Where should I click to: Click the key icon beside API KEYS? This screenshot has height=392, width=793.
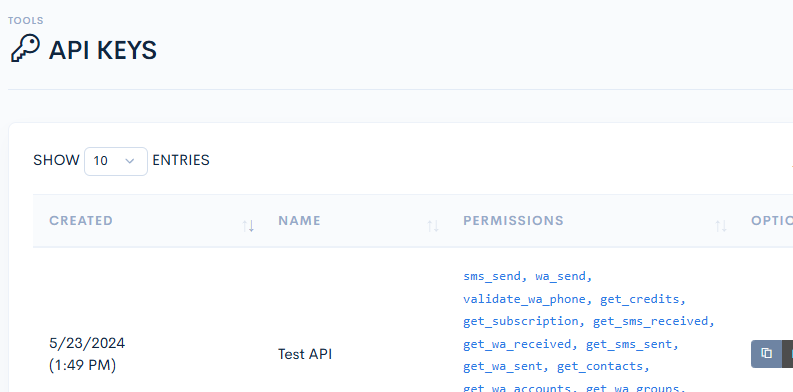coord(25,49)
